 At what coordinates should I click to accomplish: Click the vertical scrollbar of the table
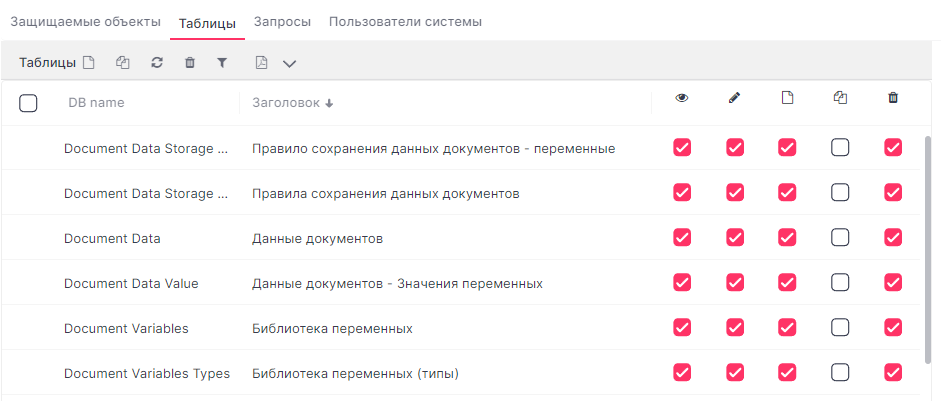point(927,249)
